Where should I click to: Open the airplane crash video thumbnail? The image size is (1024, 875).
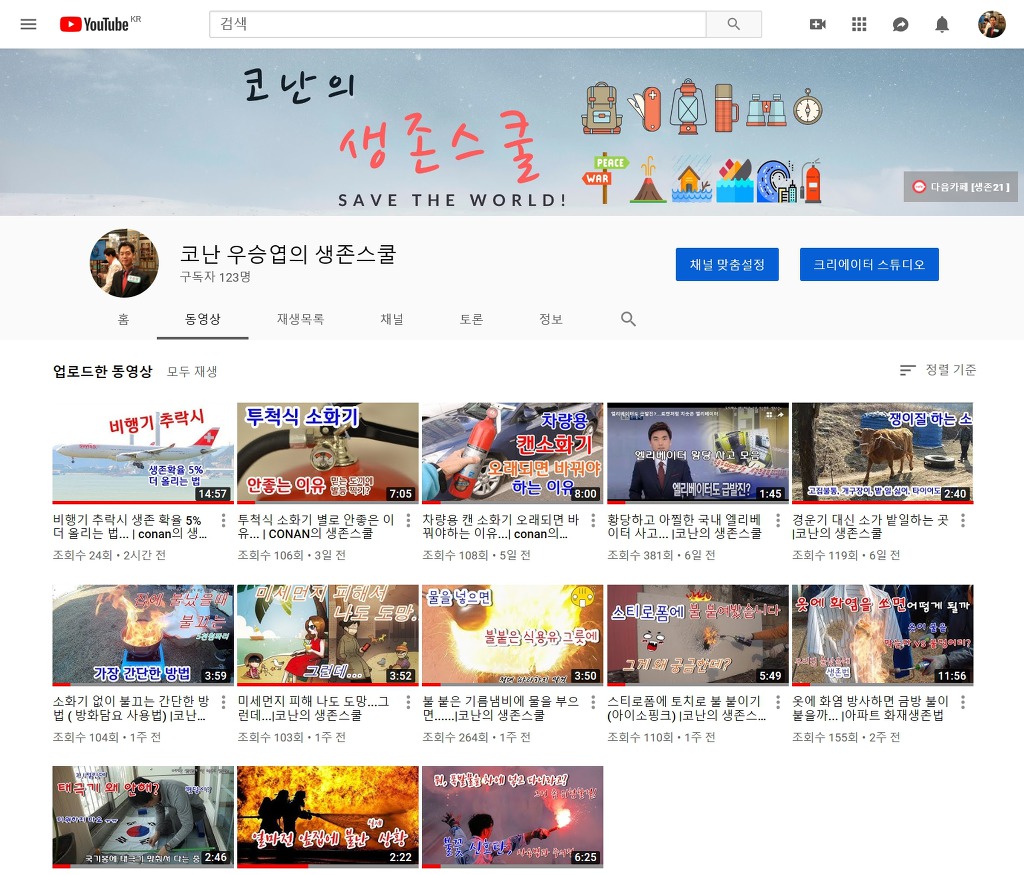[143, 453]
